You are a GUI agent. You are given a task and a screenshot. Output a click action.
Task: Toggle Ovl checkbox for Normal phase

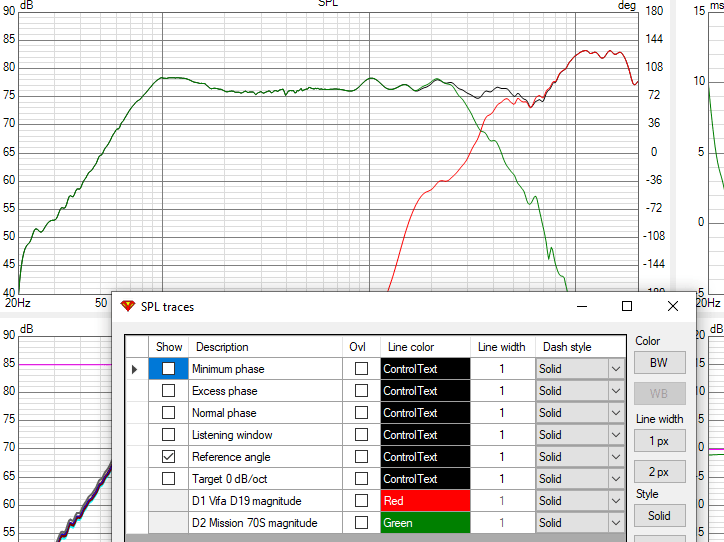[361, 412]
